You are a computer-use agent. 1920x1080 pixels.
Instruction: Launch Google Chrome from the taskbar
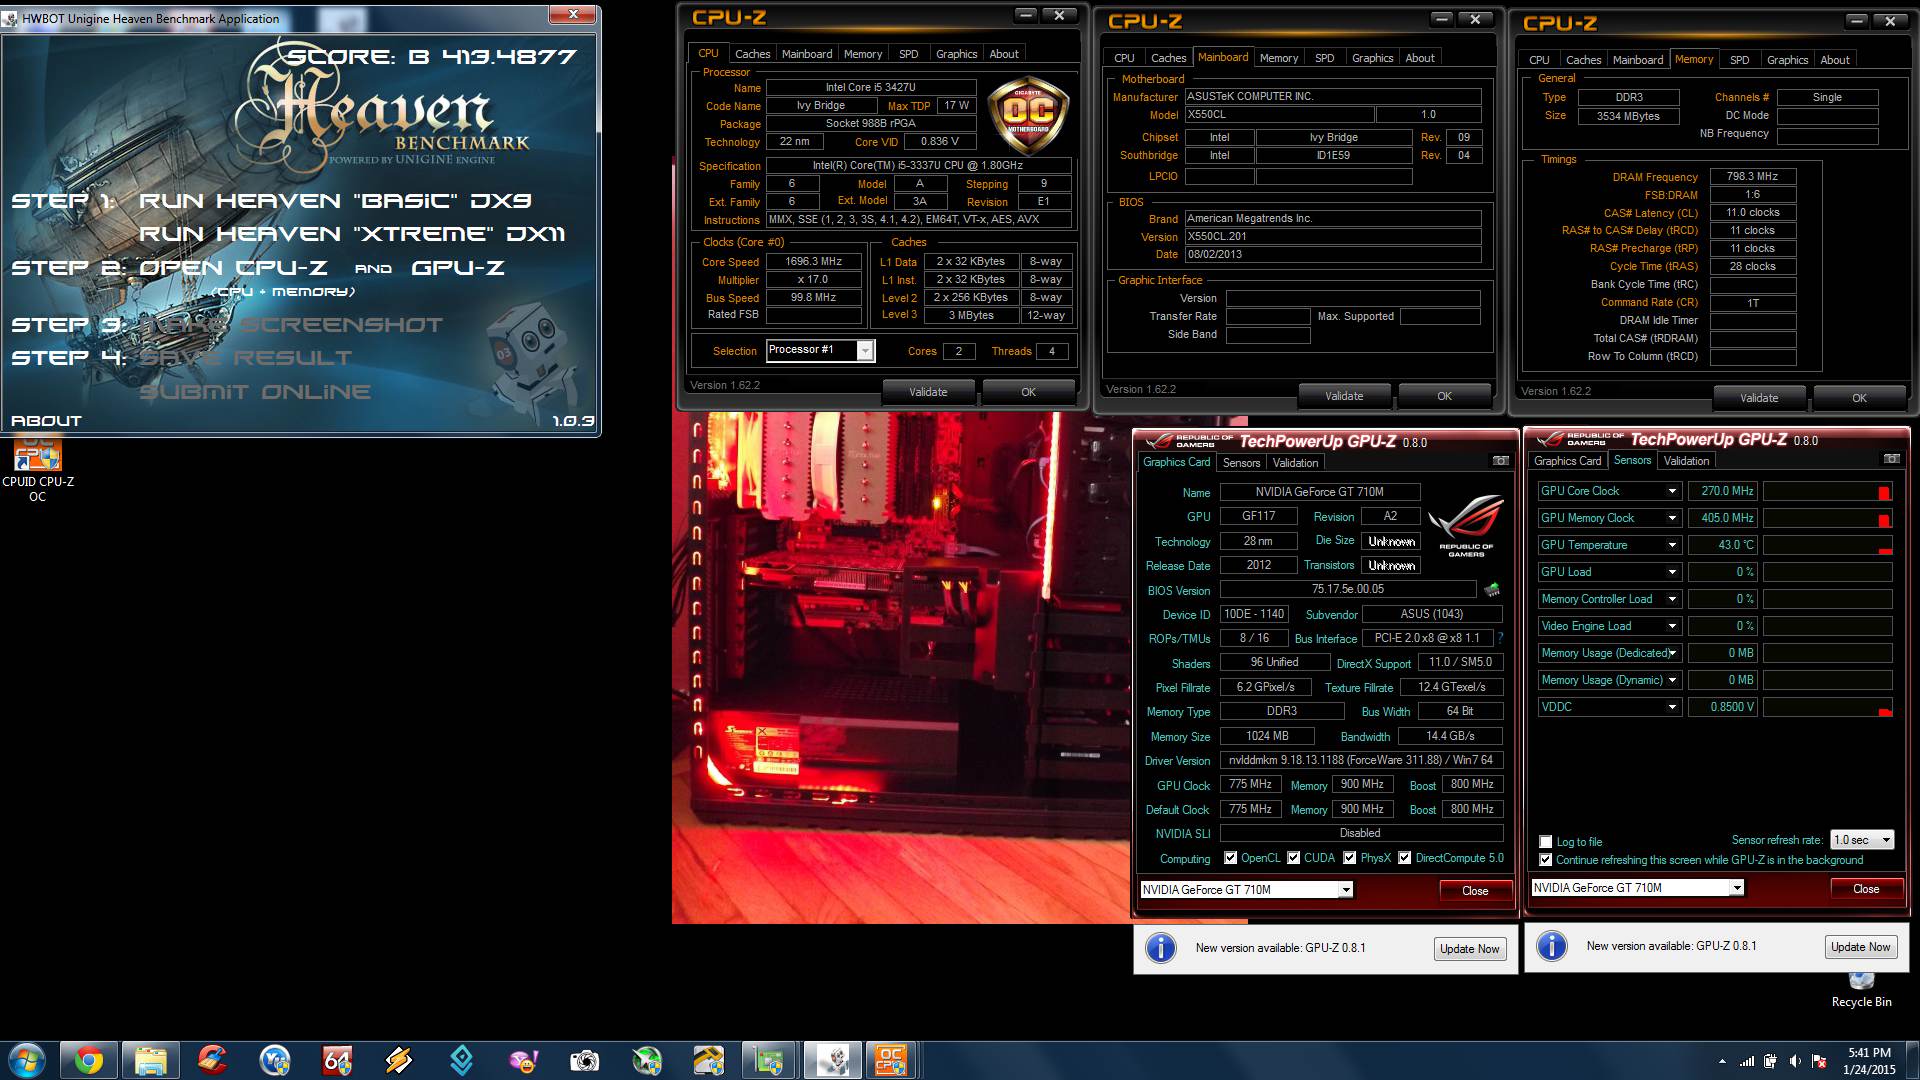click(89, 1060)
